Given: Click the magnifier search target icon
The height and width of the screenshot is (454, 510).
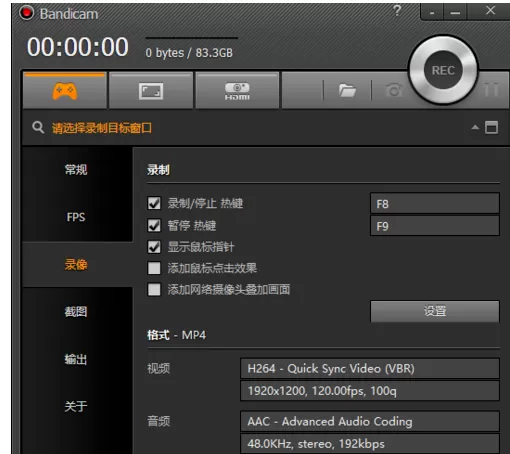Looking at the screenshot, I should pyautogui.click(x=38, y=127).
